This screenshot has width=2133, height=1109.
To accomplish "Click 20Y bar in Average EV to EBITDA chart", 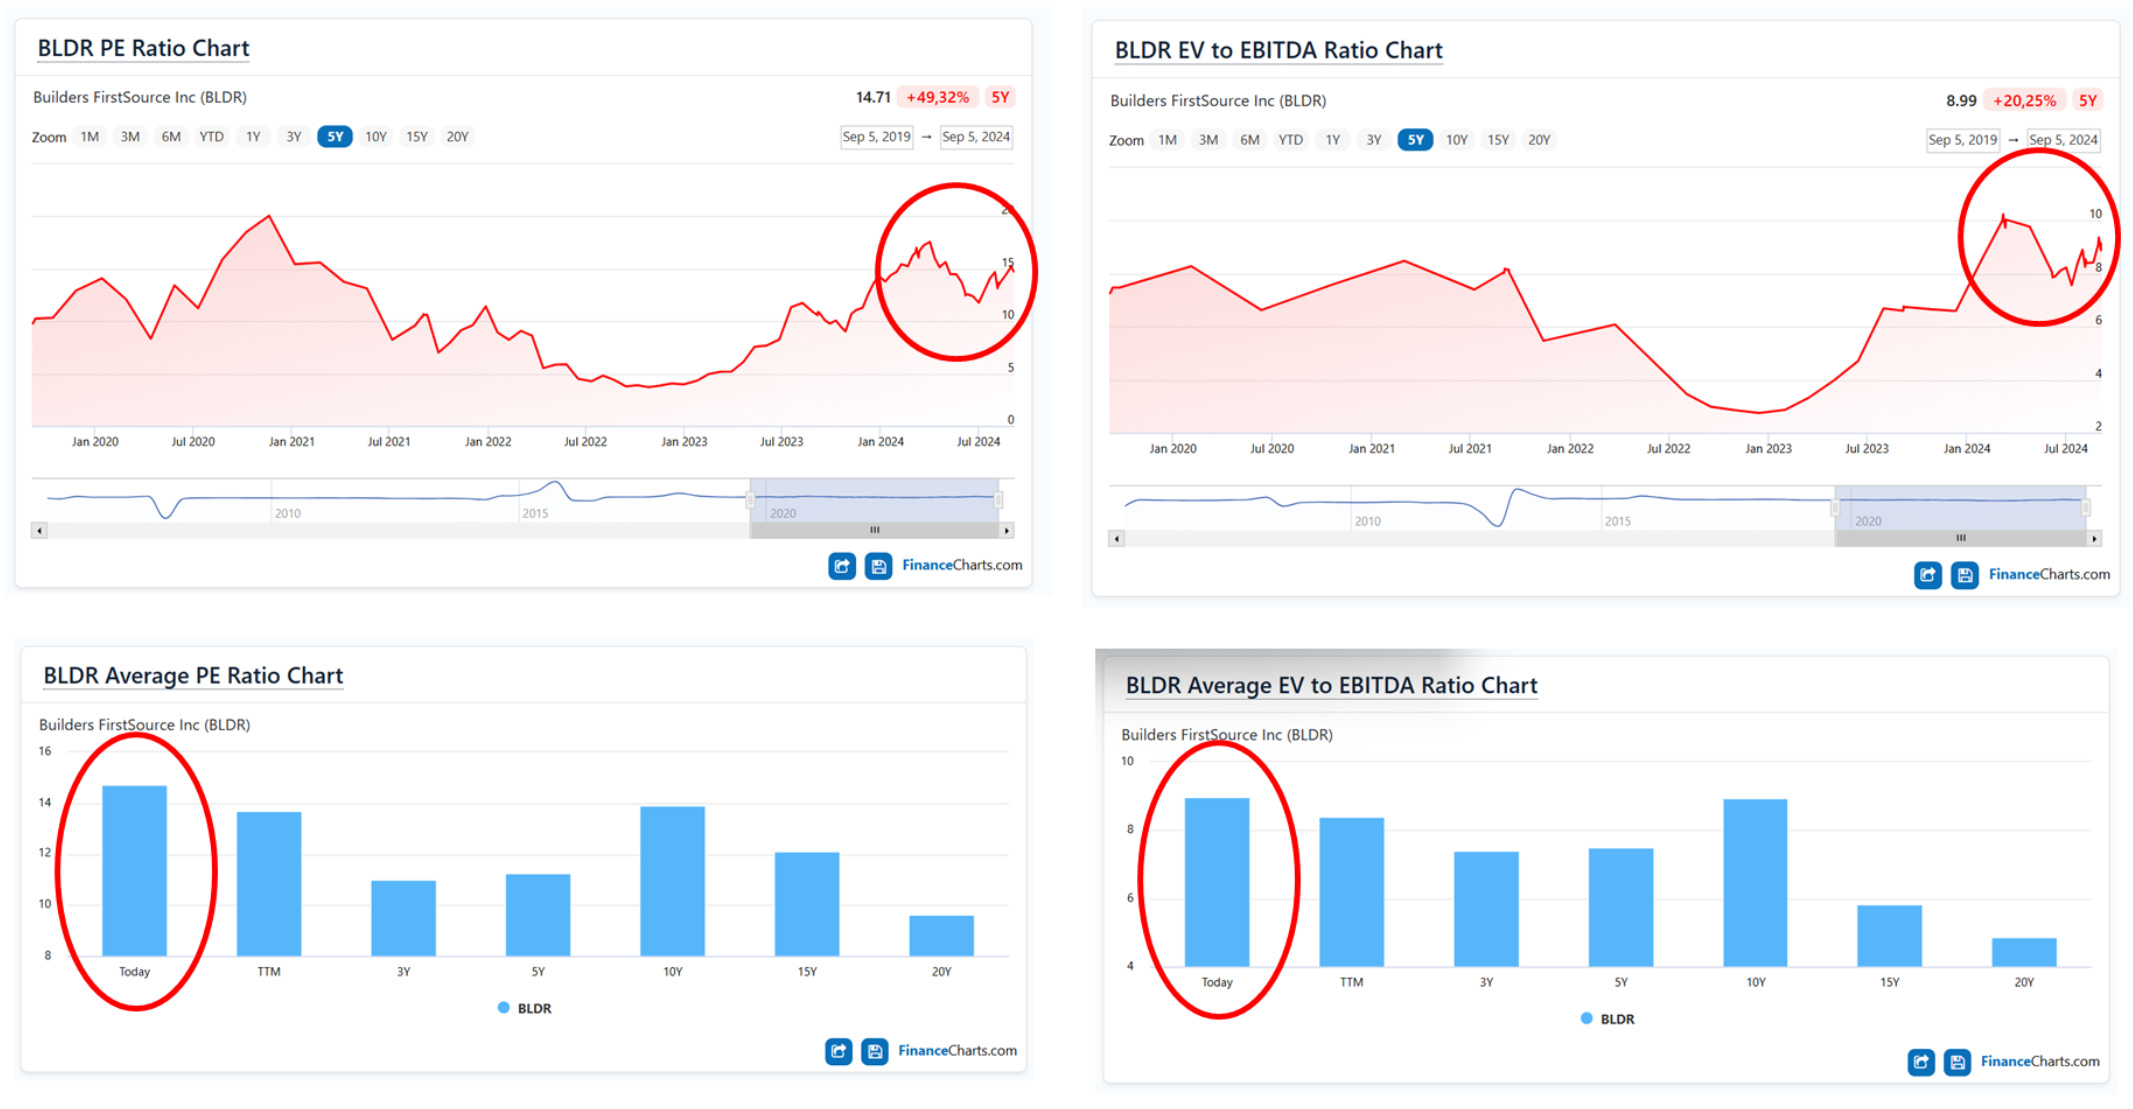I will click(2024, 952).
